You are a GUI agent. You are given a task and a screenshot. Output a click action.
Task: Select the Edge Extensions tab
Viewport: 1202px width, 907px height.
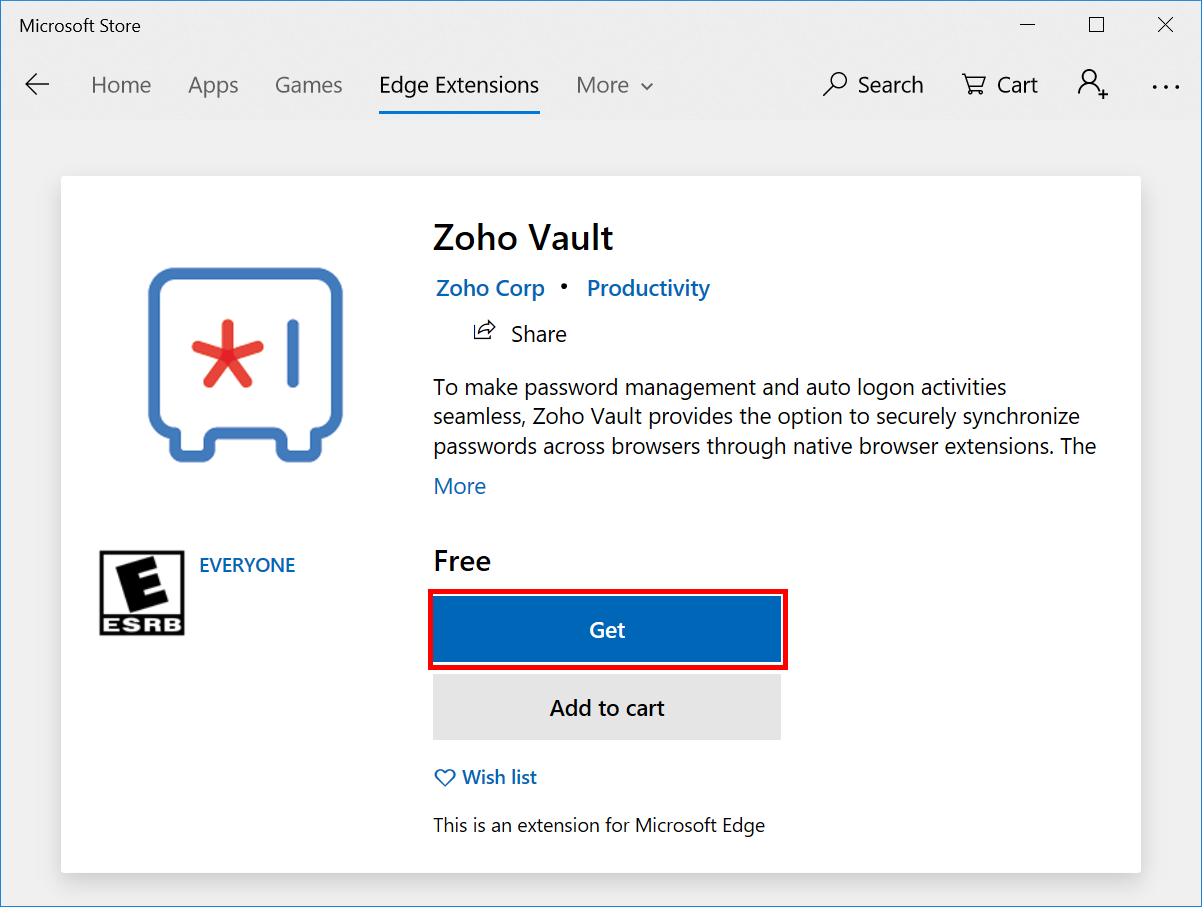(459, 86)
